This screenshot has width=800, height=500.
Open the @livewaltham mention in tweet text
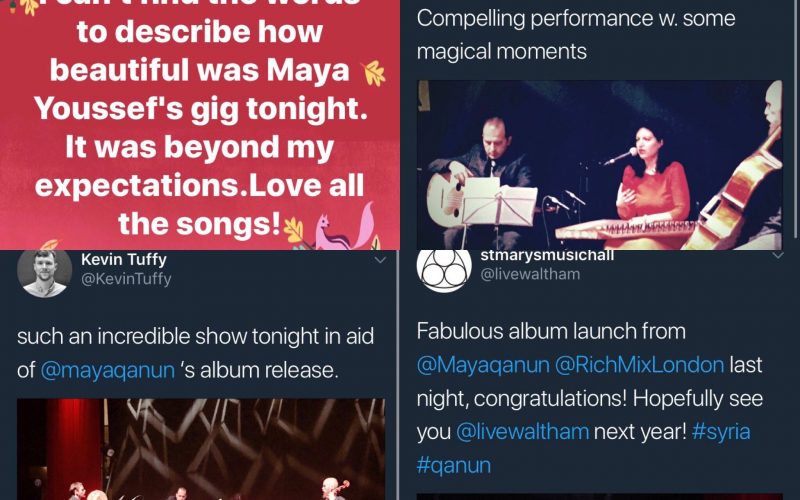[x=522, y=432]
